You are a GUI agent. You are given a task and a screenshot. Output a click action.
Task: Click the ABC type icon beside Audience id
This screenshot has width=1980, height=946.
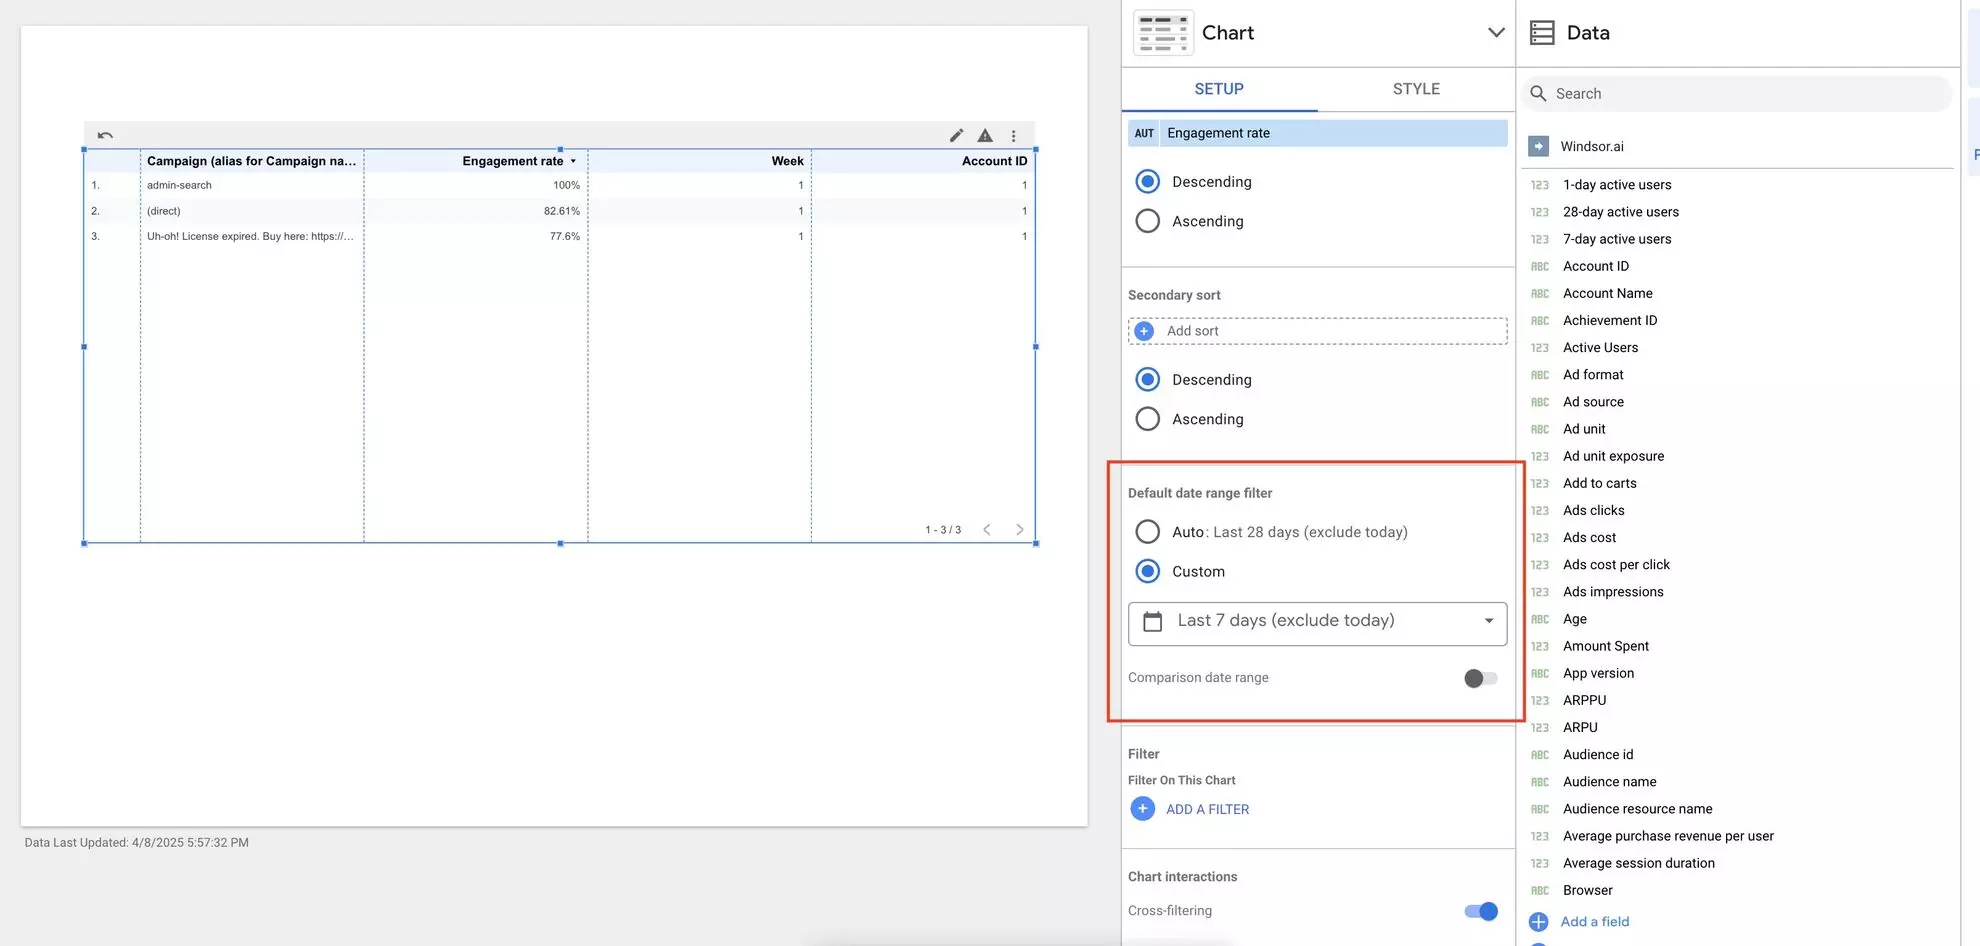pyautogui.click(x=1540, y=755)
